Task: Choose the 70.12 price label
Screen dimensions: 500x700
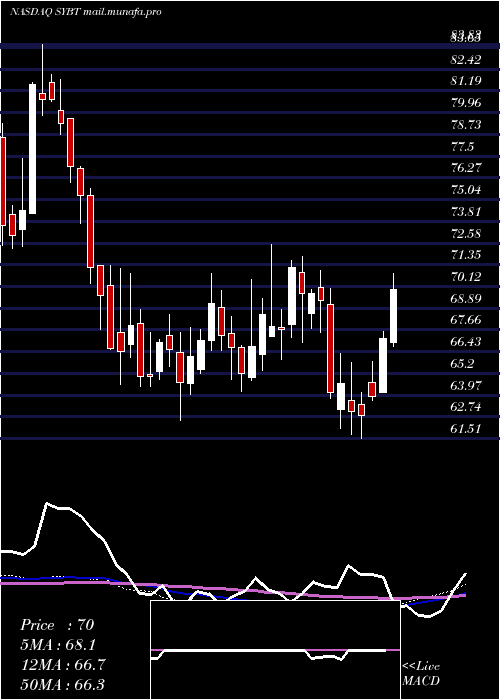Action: tap(467, 276)
